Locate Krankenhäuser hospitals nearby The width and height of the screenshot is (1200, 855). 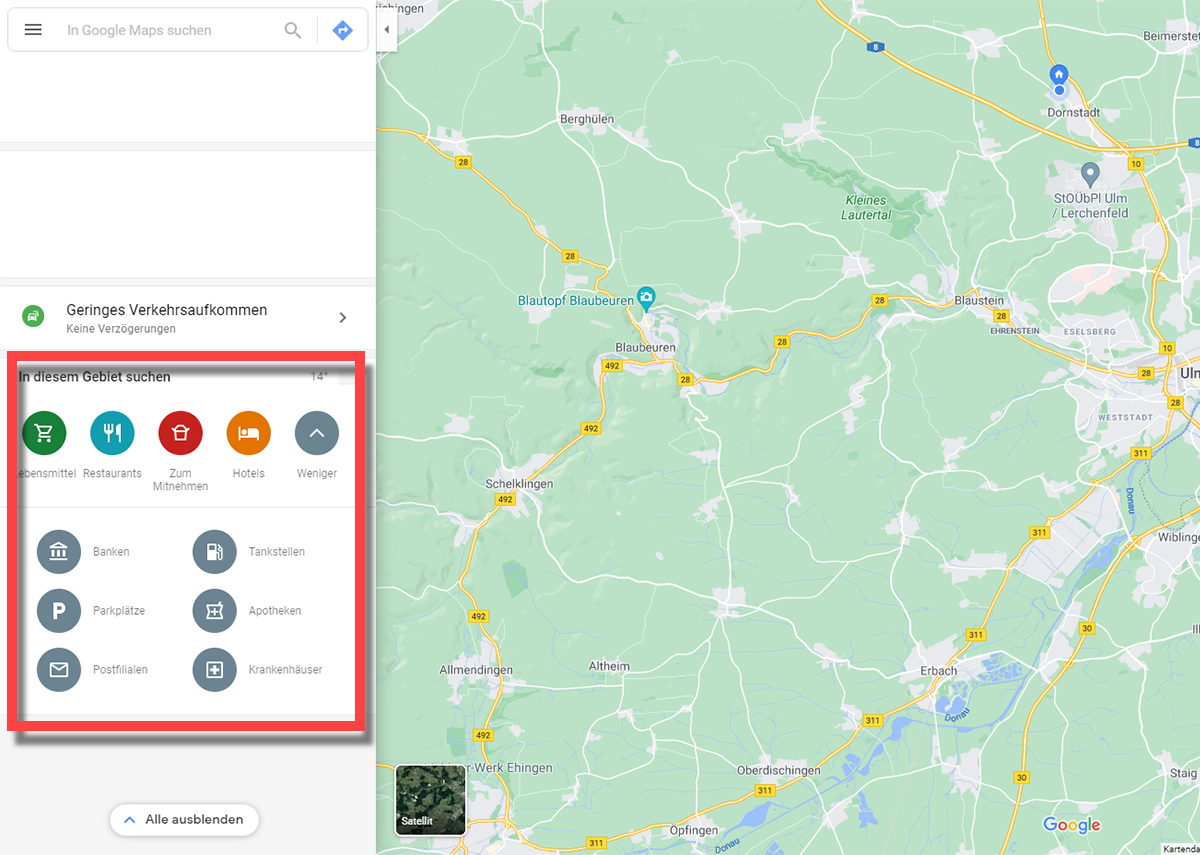(214, 670)
